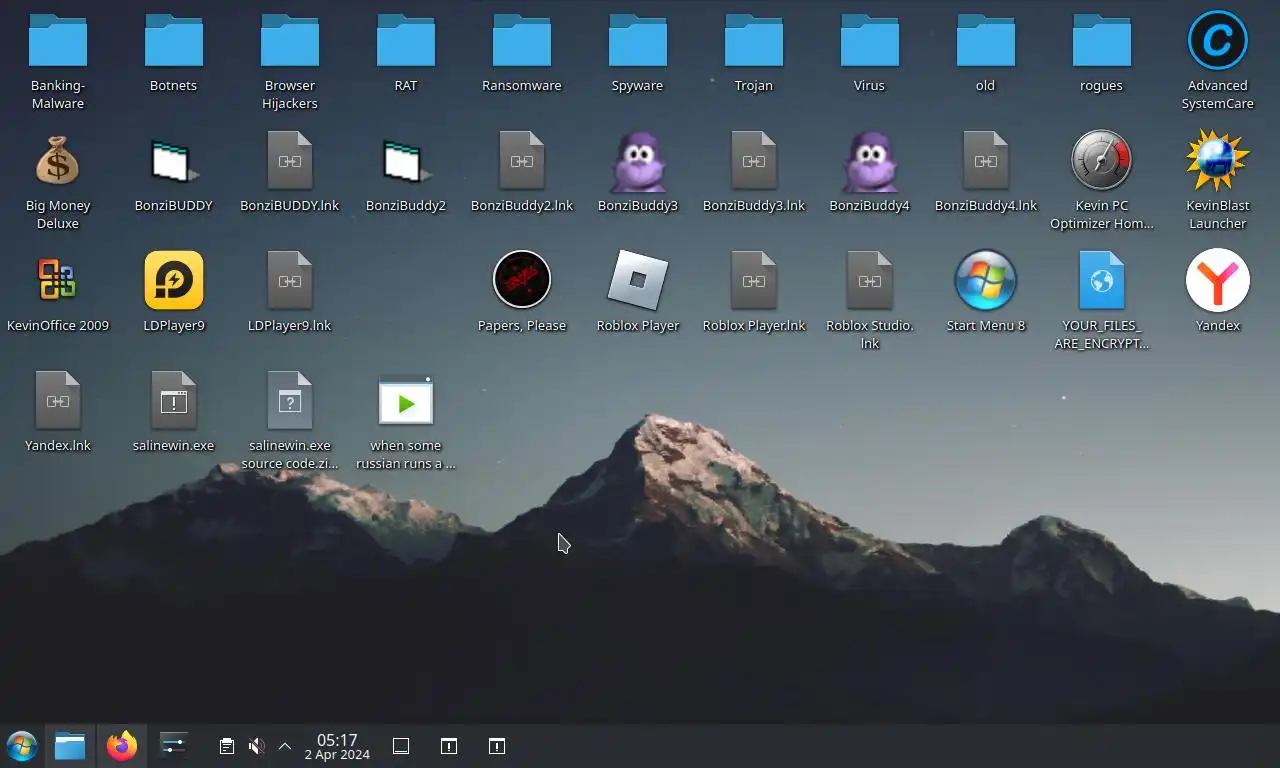Image resolution: width=1280 pixels, height=768 pixels.
Task: Expand hidden system tray icons
Action: point(285,746)
